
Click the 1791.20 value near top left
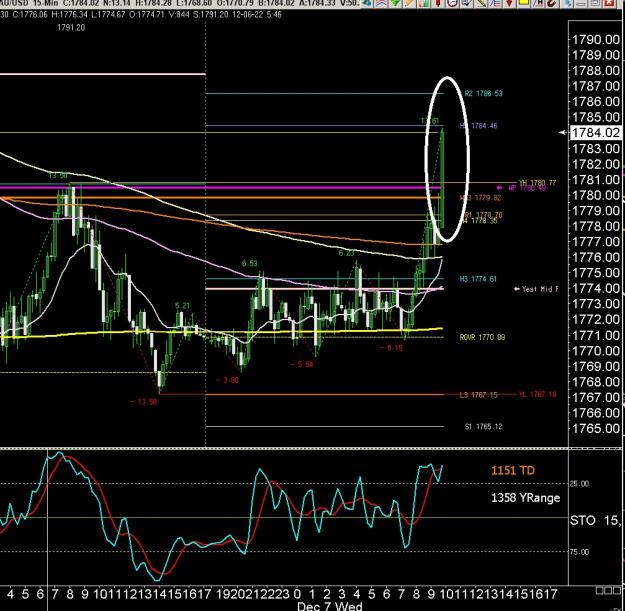click(x=71, y=28)
